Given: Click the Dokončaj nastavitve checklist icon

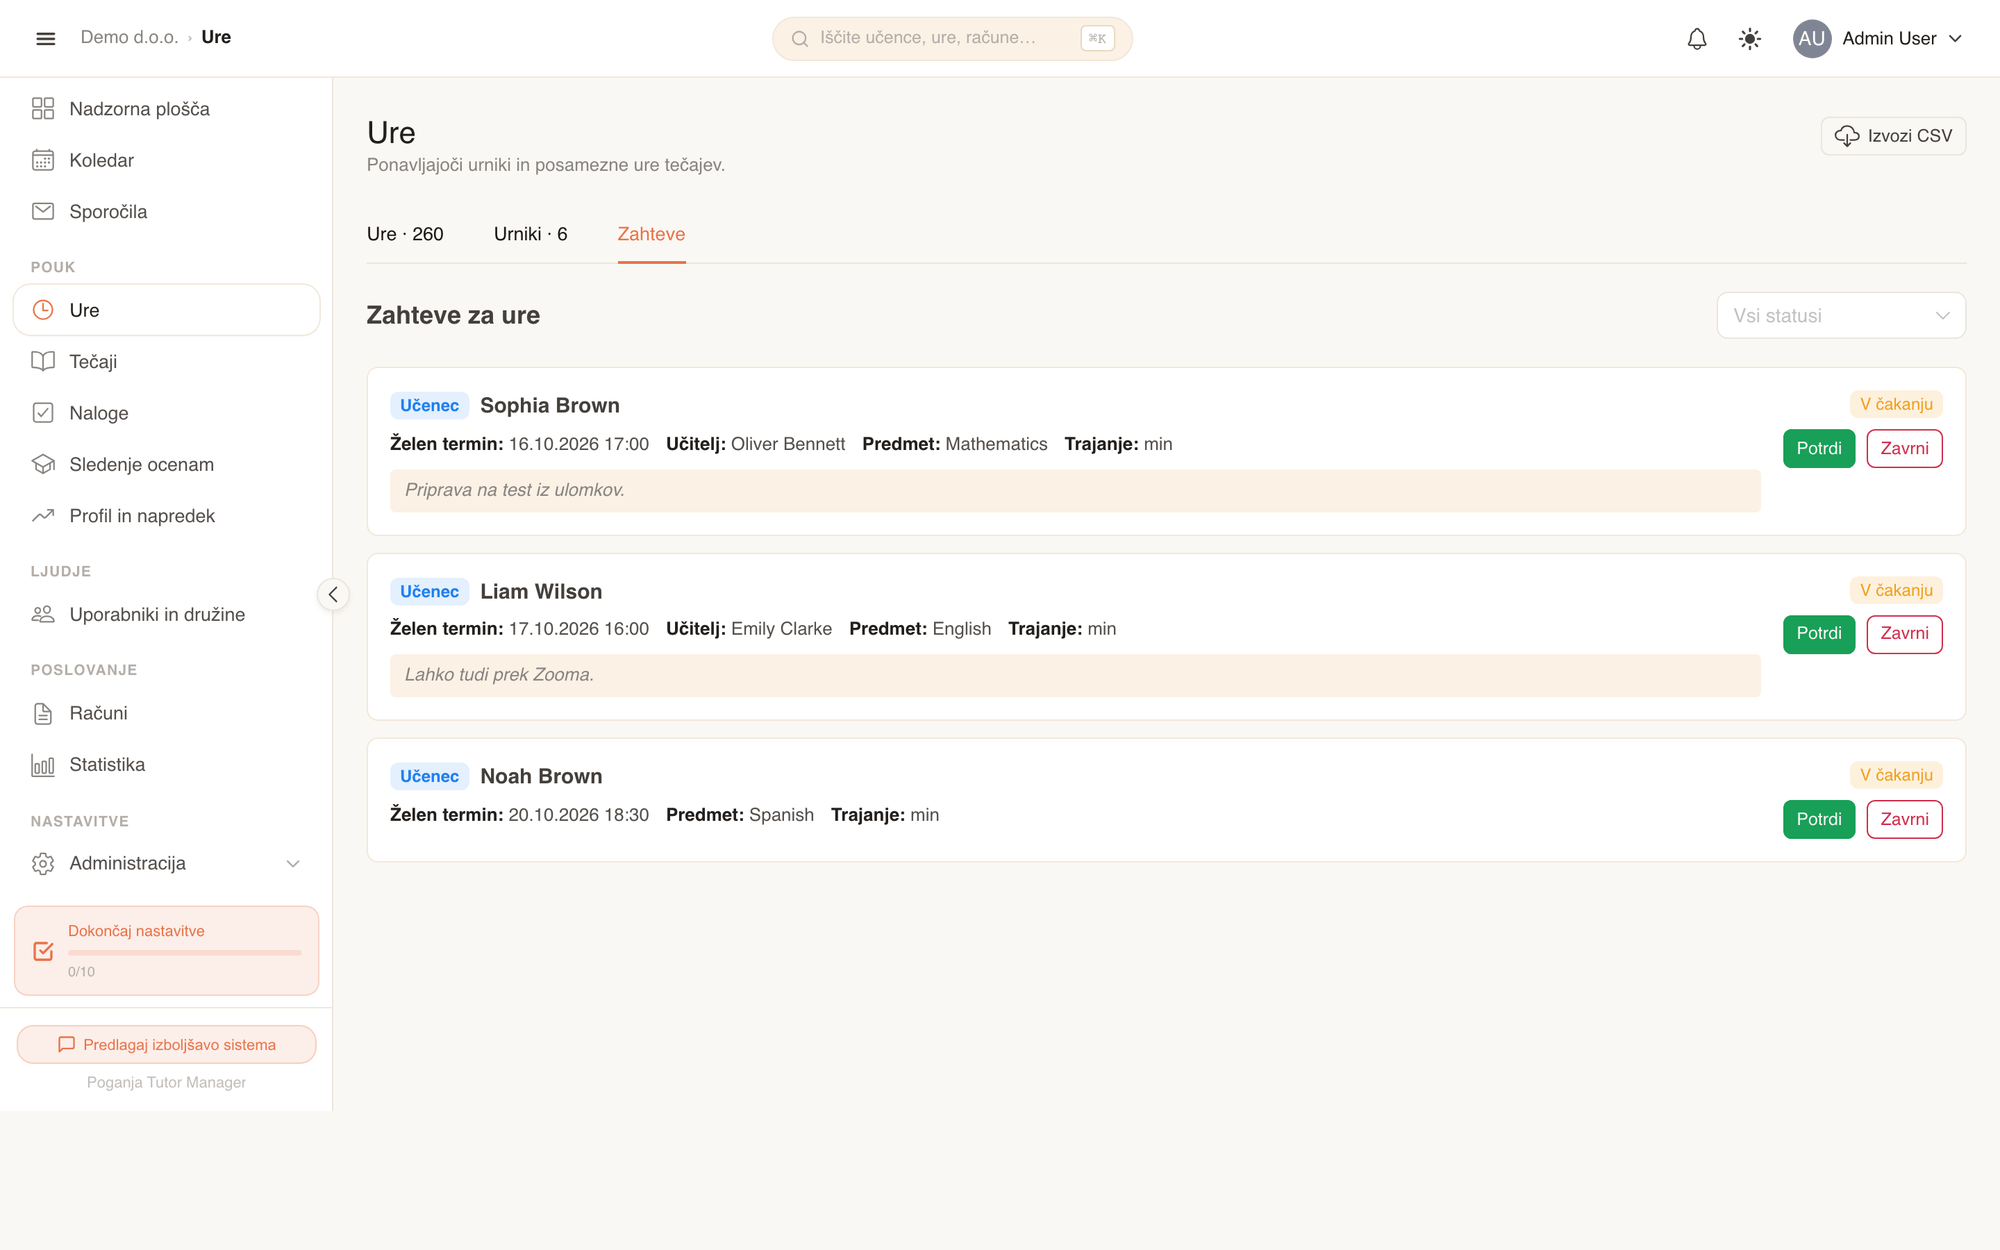Looking at the screenshot, I should [x=43, y=951].
